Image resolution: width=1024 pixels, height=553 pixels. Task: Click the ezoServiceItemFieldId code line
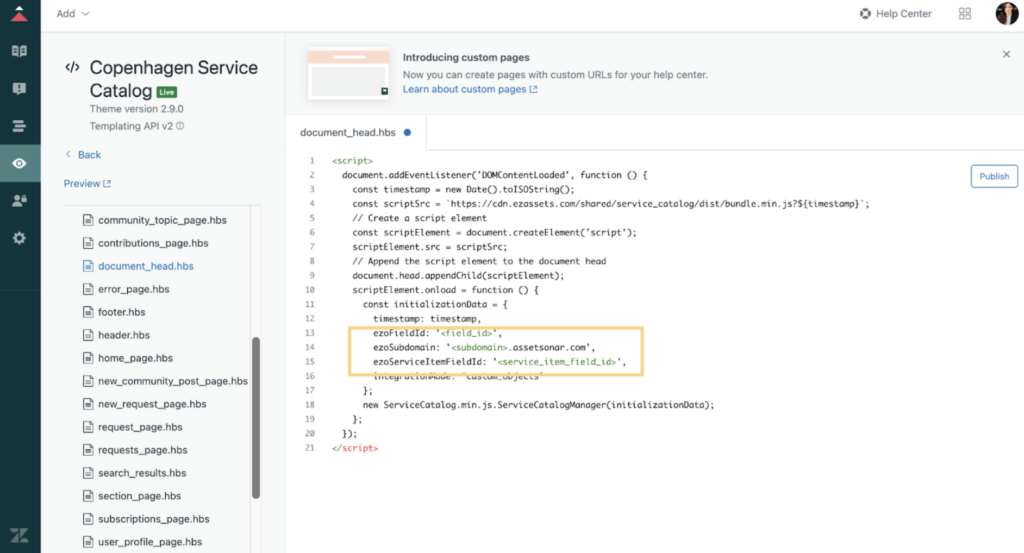pyautogui.click(x=500, y=362)
